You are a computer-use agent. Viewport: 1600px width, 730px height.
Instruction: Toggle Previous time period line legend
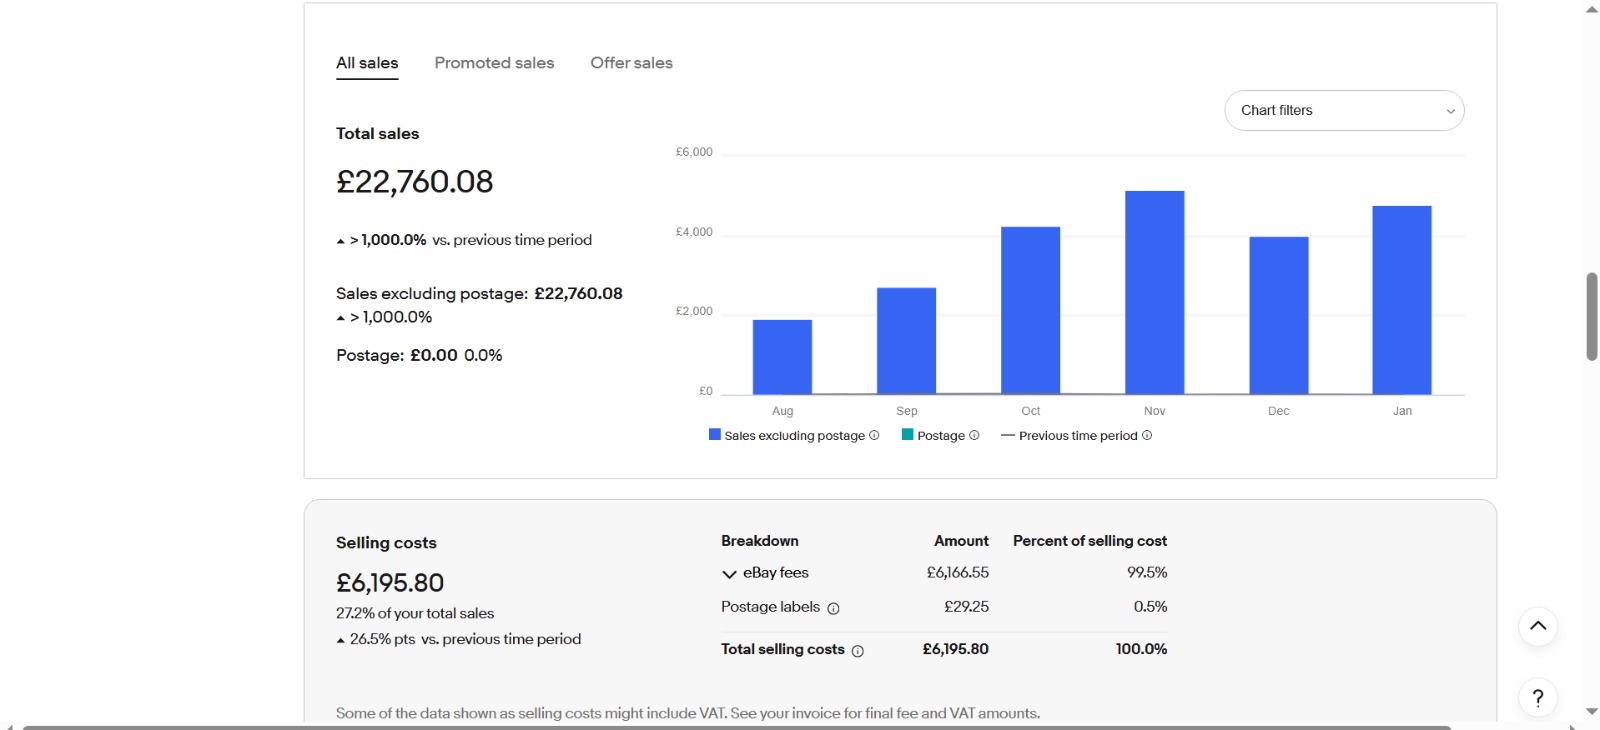pos(1077,436)
